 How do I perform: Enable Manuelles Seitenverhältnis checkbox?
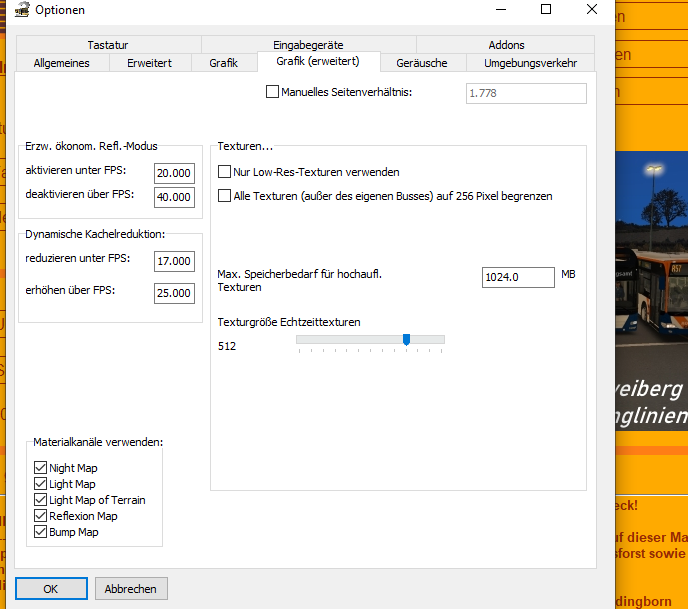(x=273, y=92)
